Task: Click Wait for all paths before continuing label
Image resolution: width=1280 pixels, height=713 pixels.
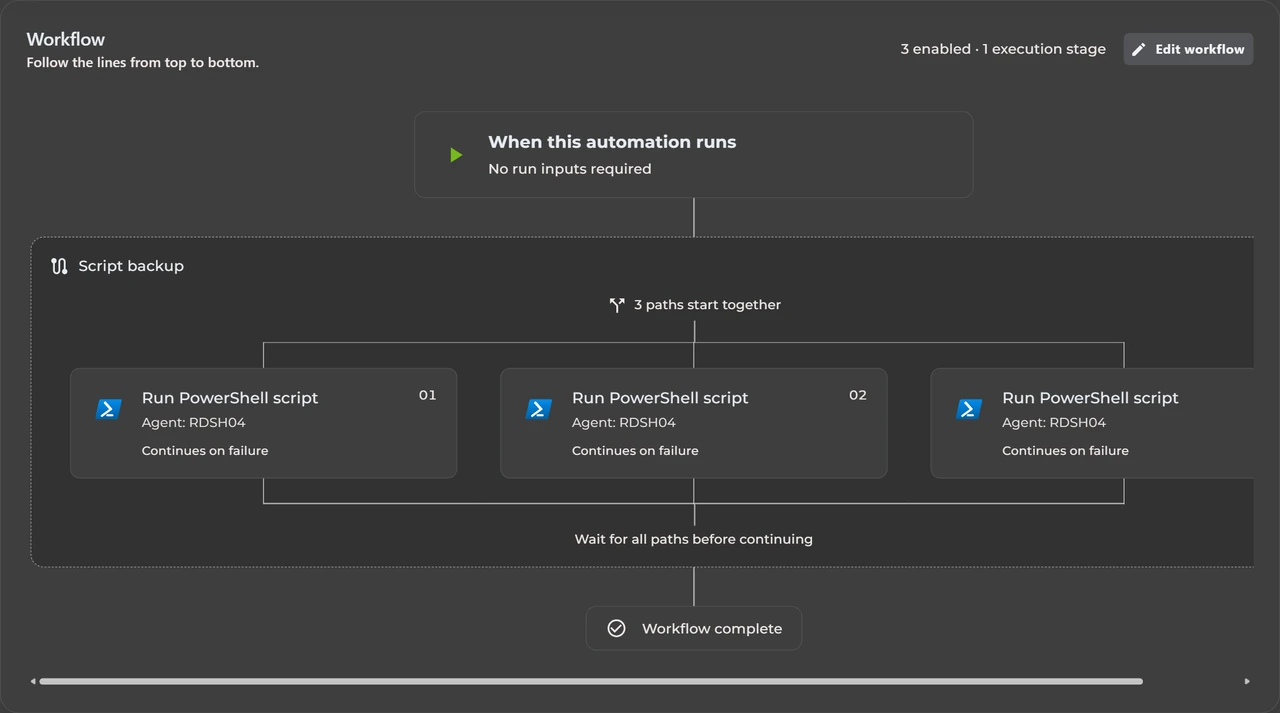Action: point(693,539)
